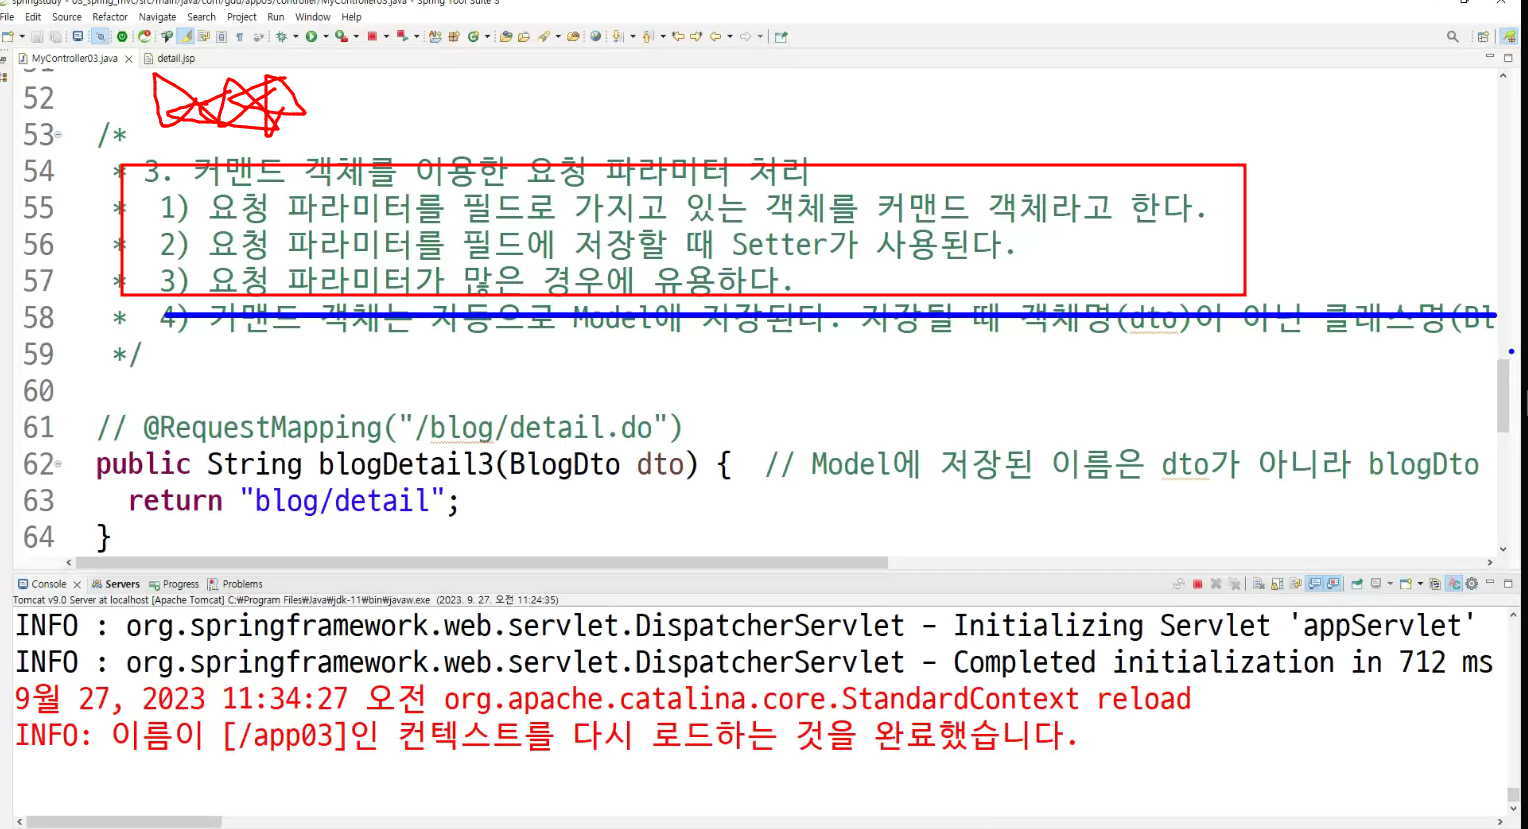
Task: Close the Console view tab
Action: tap(77, 584)
